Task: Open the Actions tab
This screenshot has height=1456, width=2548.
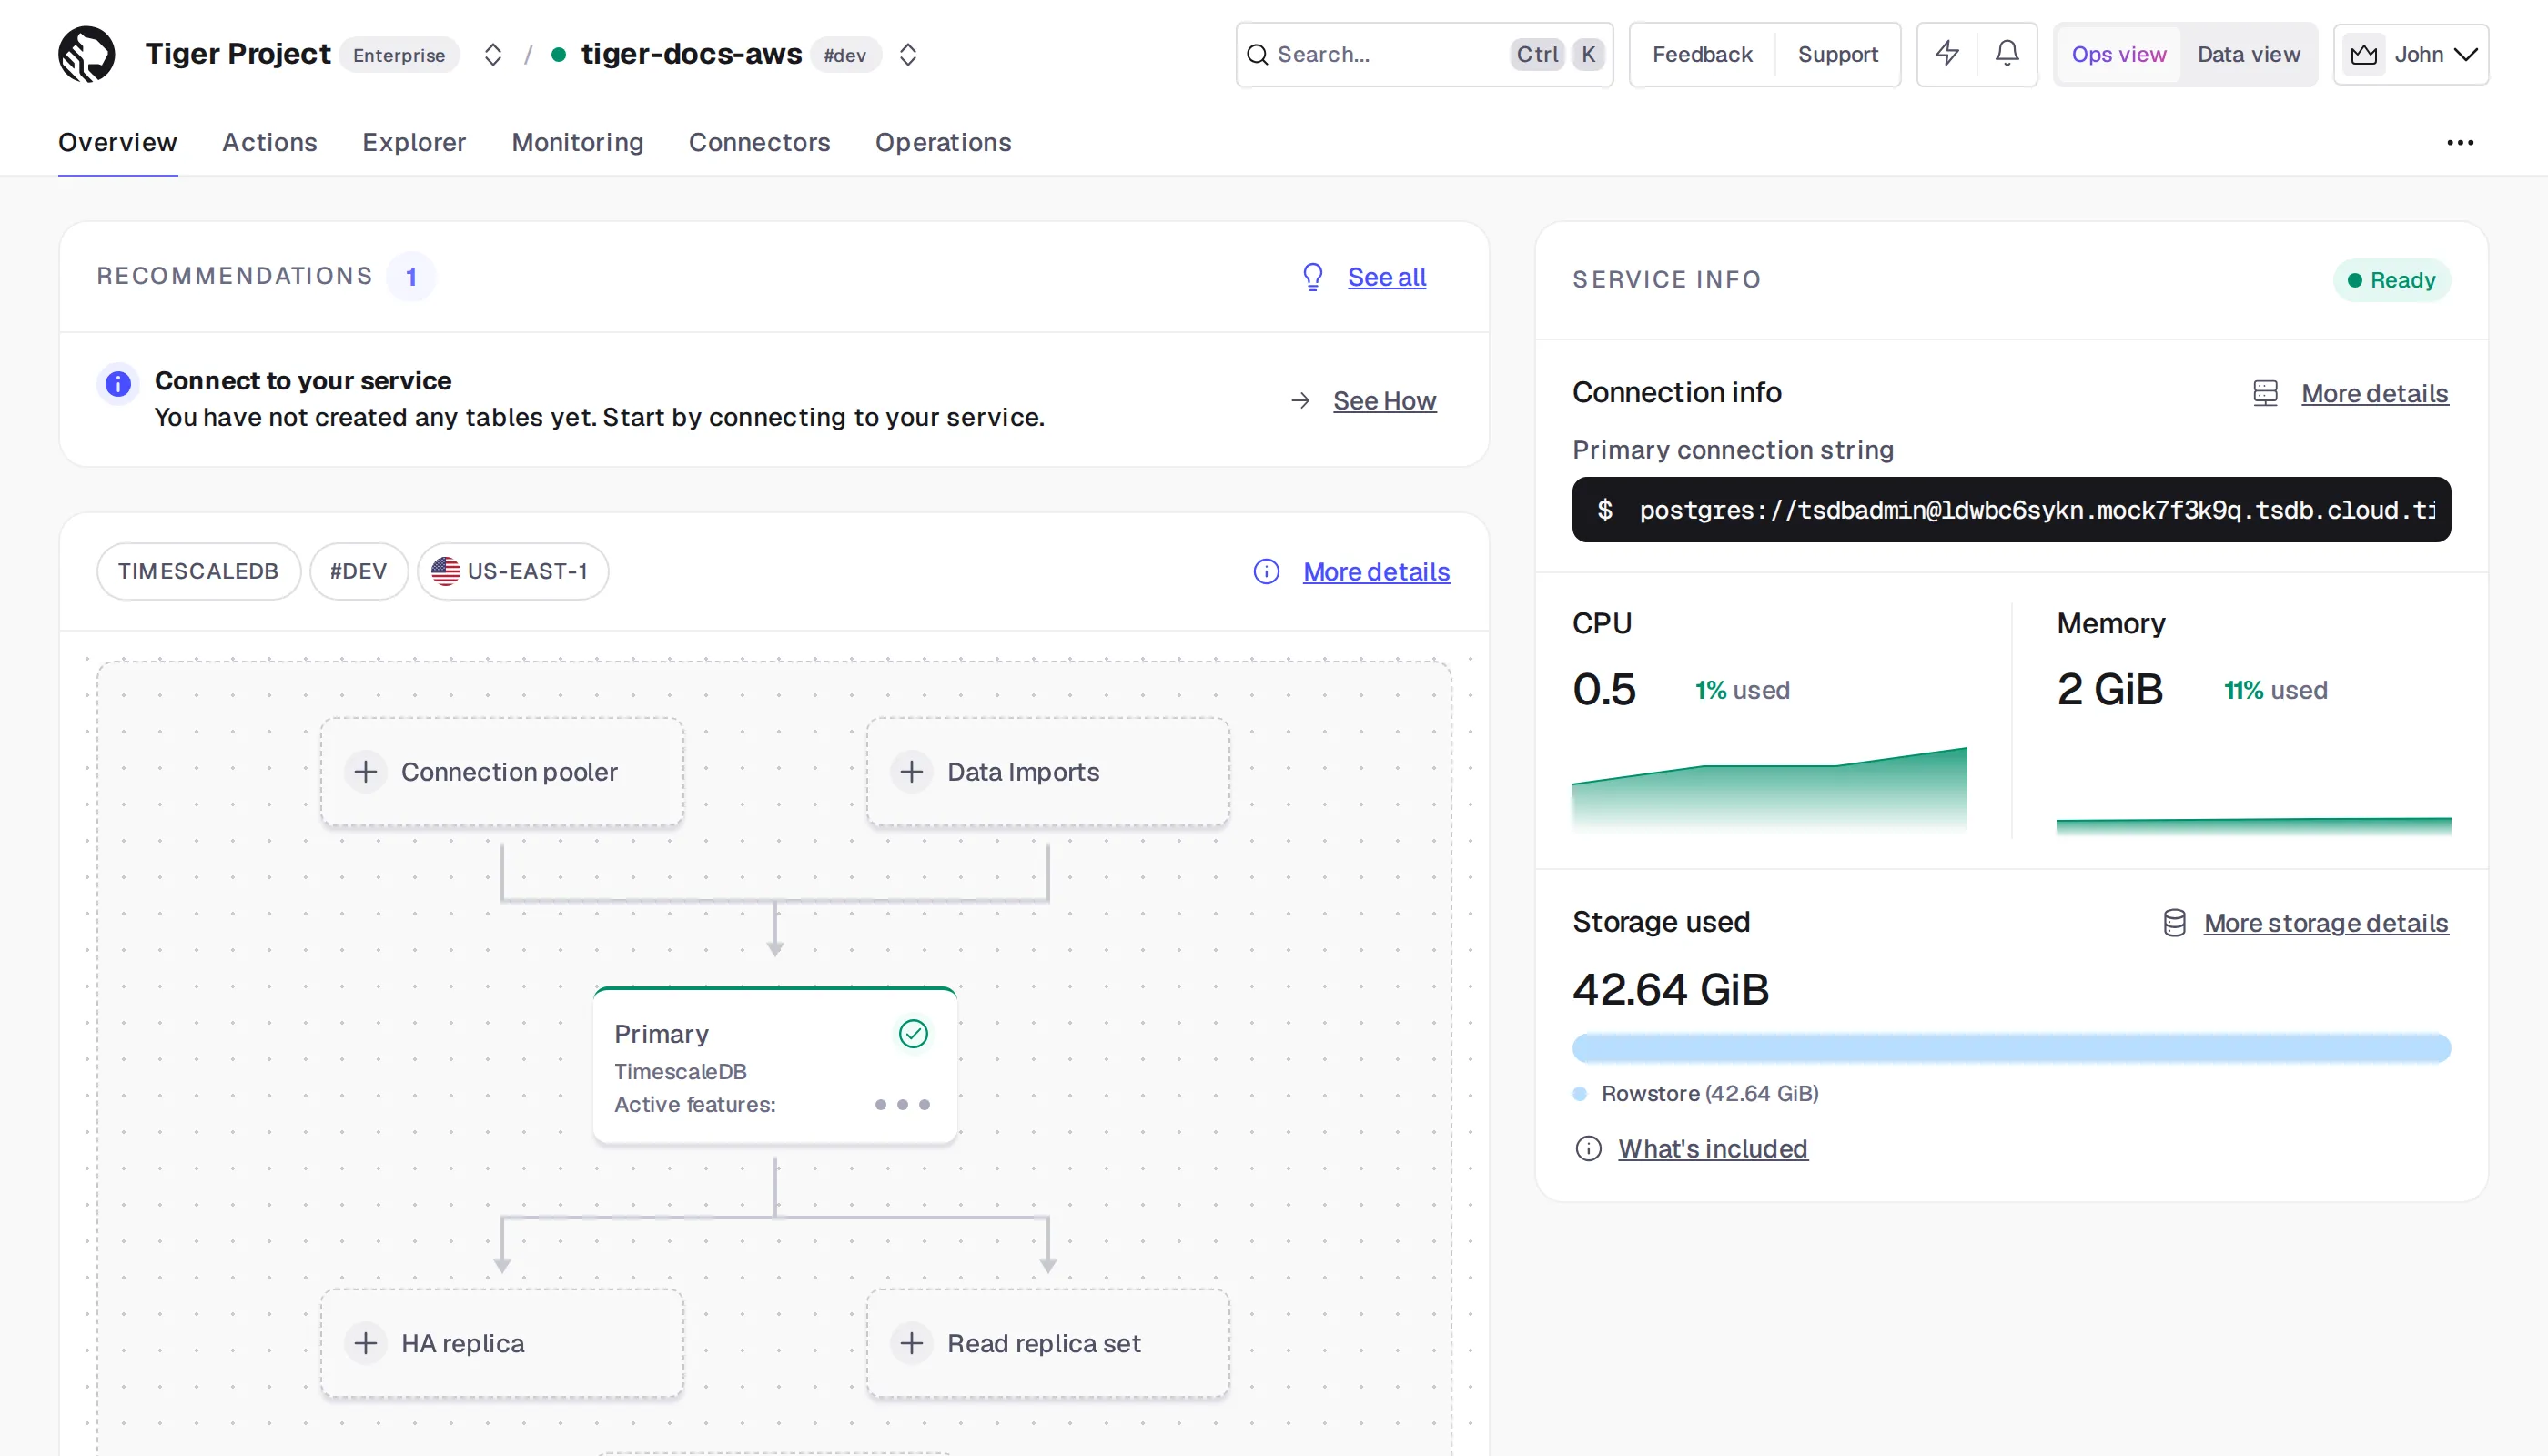Action: click(x=270, y=142)
